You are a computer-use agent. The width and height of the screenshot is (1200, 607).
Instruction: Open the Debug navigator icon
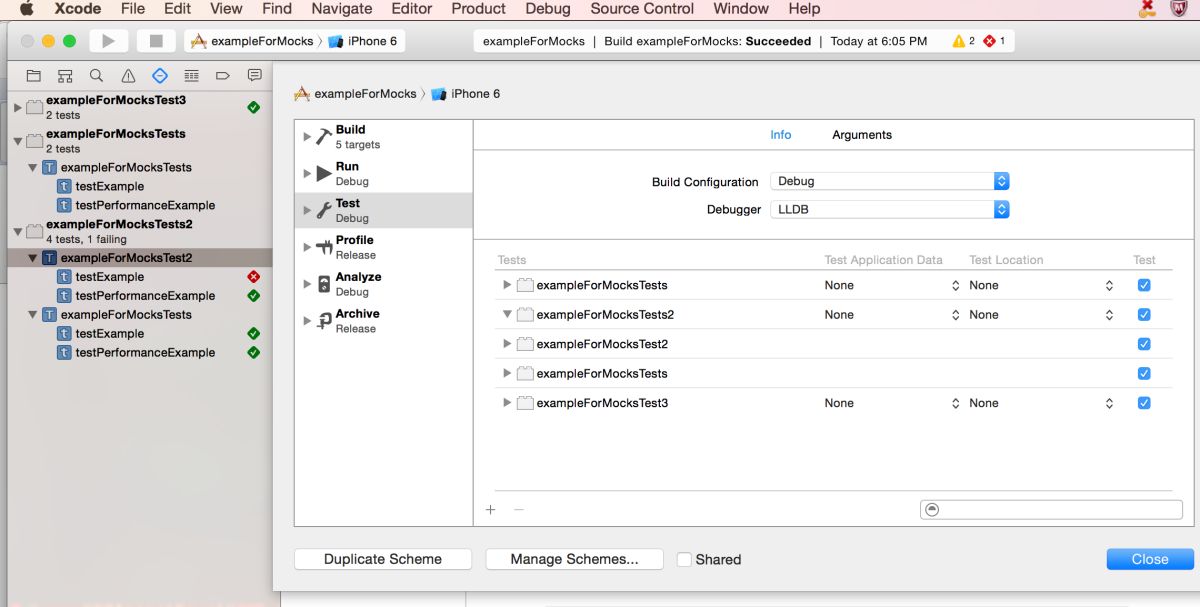191,75
